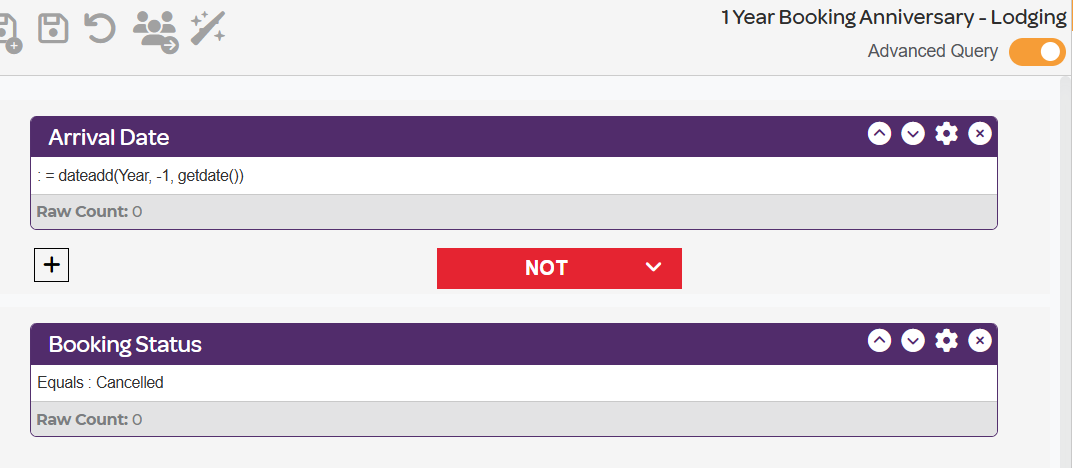Image resolution: width=1073 pixels, height=468 pixels.
Task: Click the plus add criteria button
Action: coord(51,265)
